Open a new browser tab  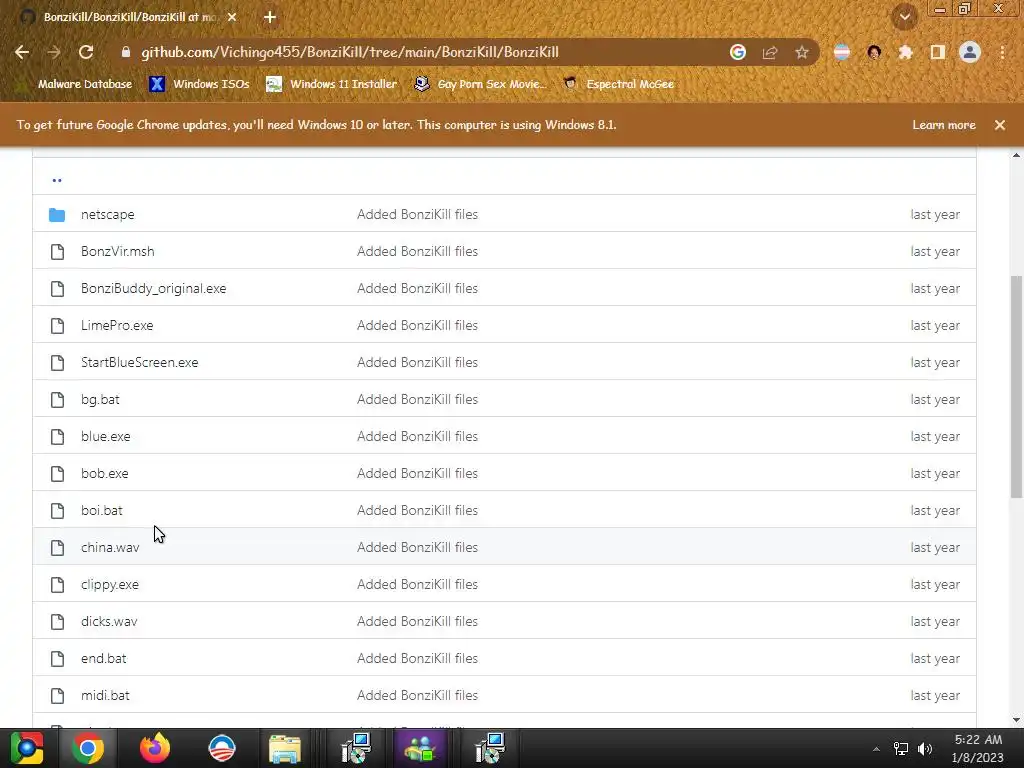(270, 17)
